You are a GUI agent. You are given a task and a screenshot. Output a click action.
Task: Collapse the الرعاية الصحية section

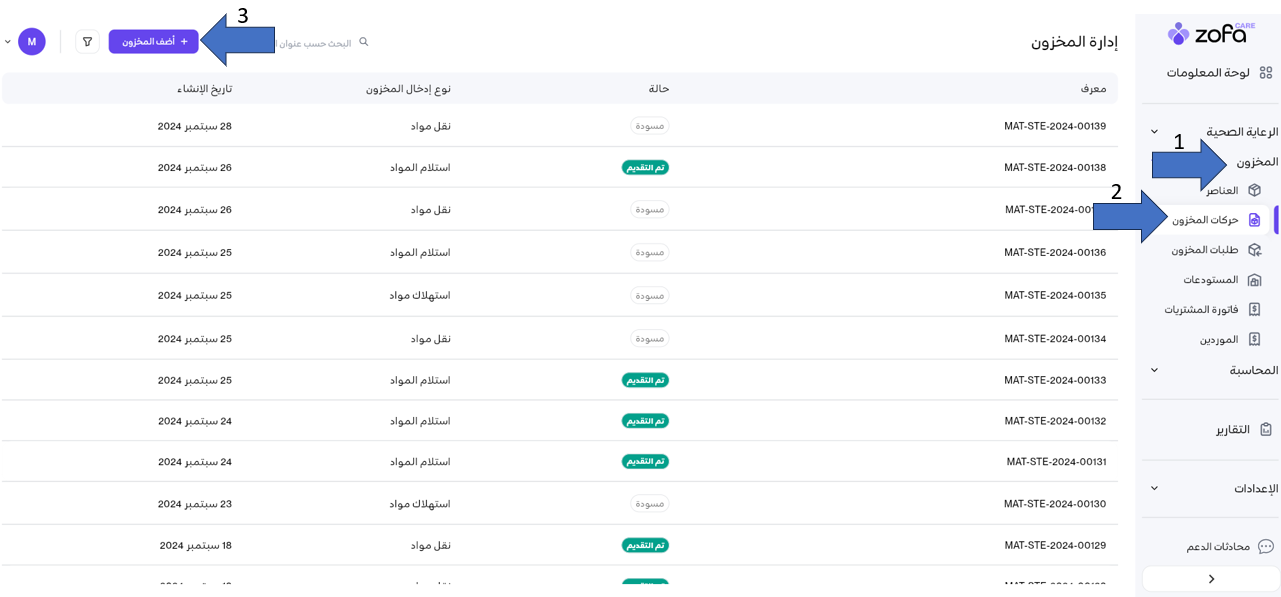point(1154,132)
